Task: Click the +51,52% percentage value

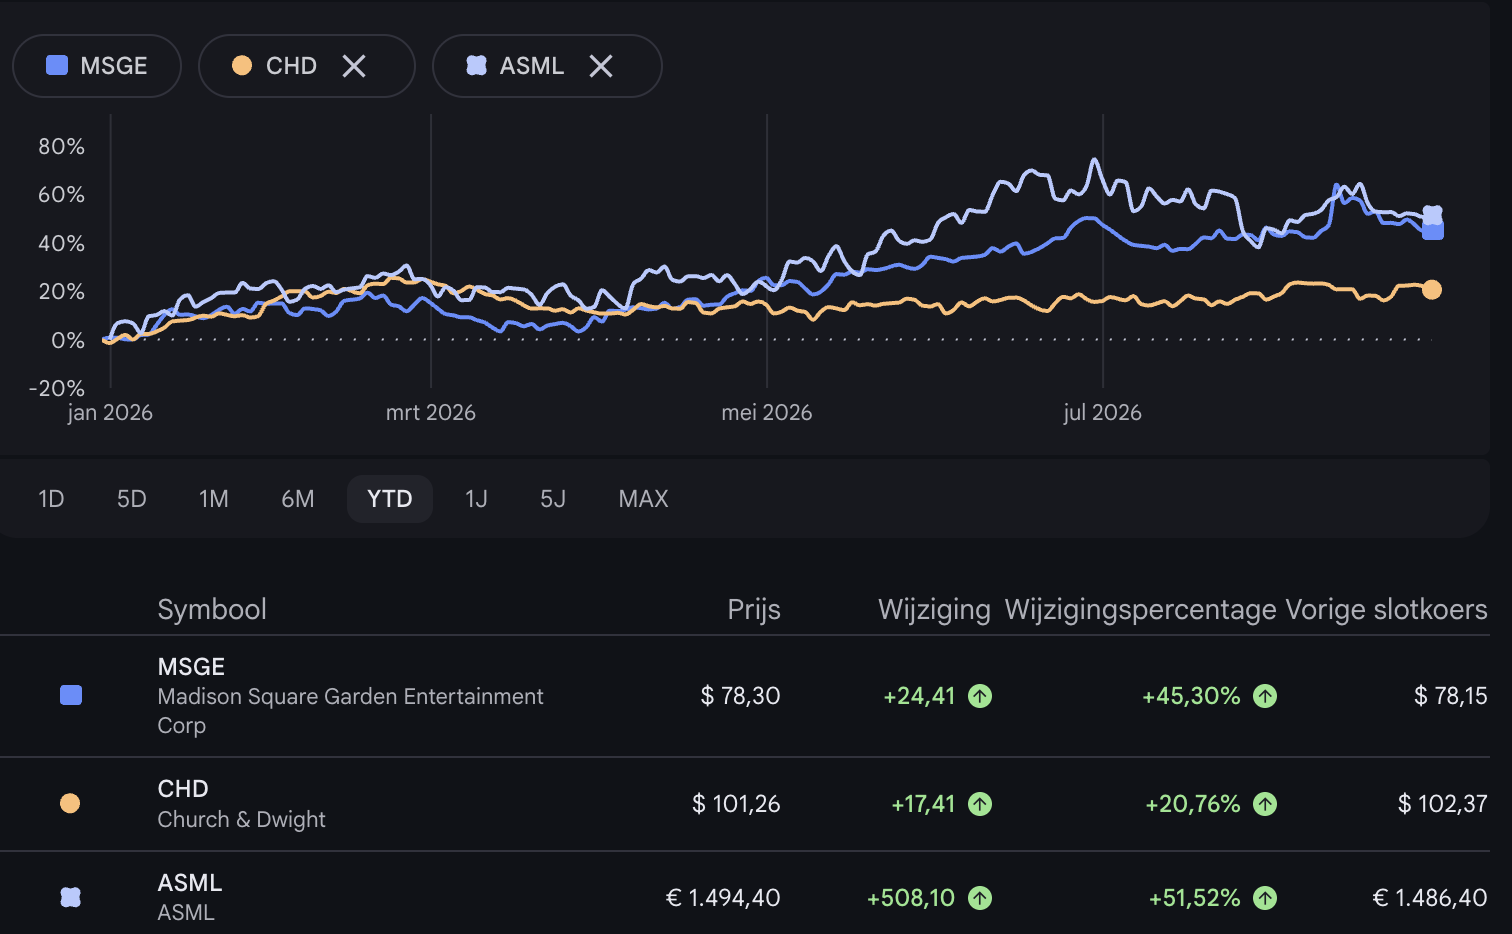Action: 1194,898
